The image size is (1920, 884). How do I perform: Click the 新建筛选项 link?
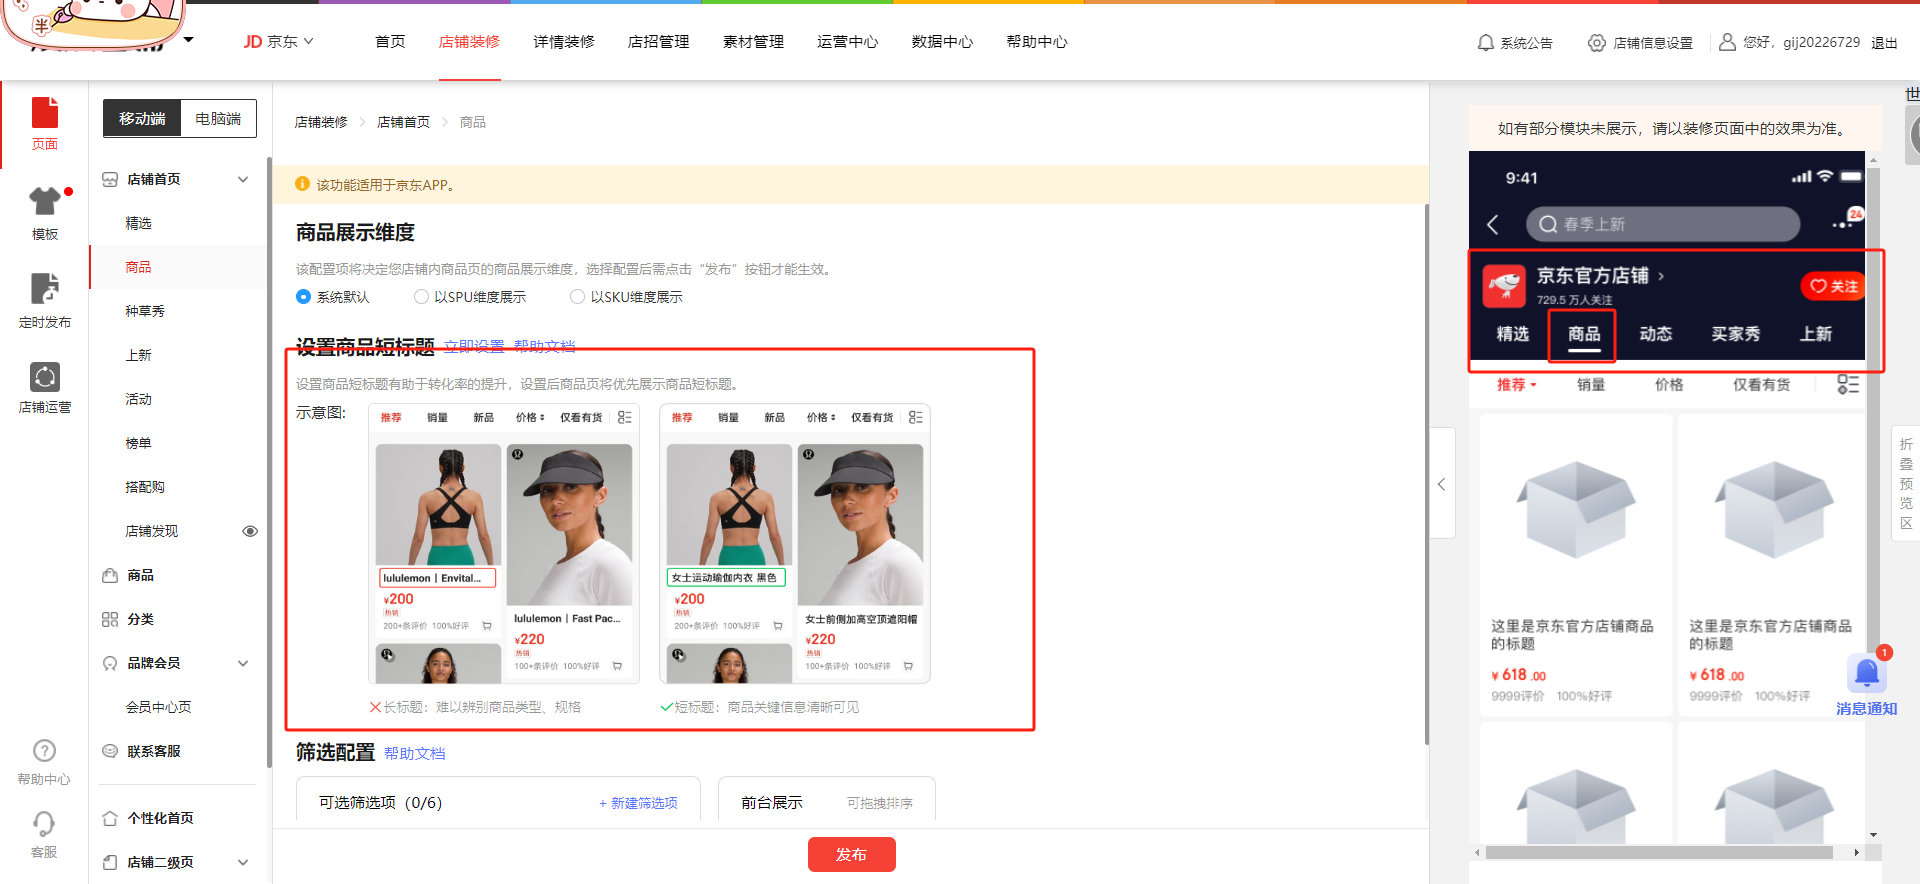click(638, 803)
